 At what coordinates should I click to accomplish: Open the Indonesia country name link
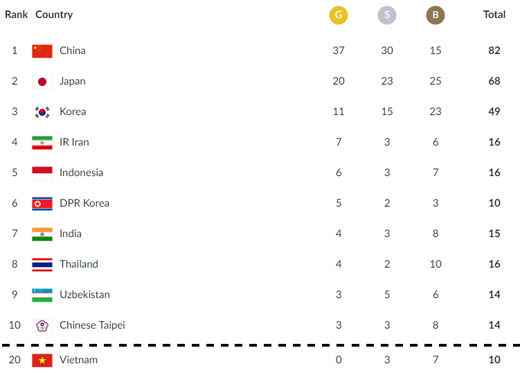pyautogui.click(x=81, y=172)
